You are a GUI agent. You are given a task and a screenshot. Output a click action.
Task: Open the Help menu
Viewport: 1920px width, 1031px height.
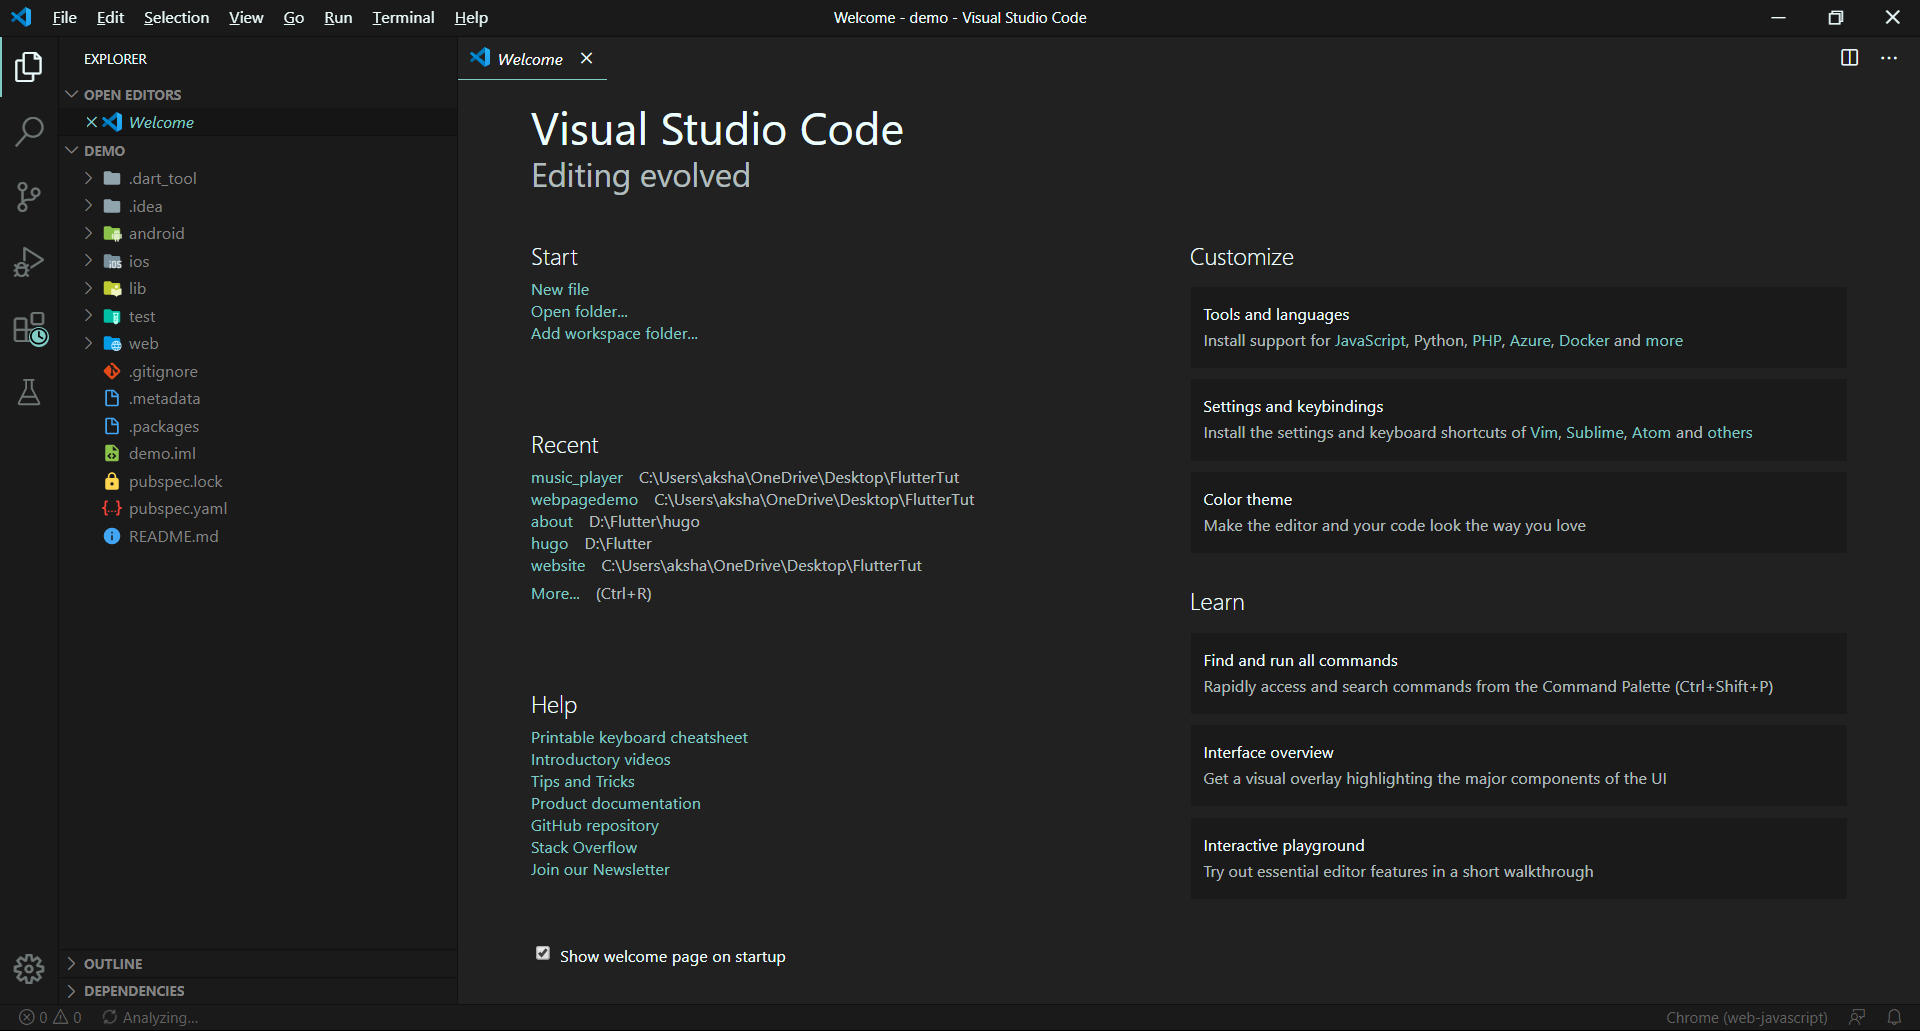click(x=471, y=17)
